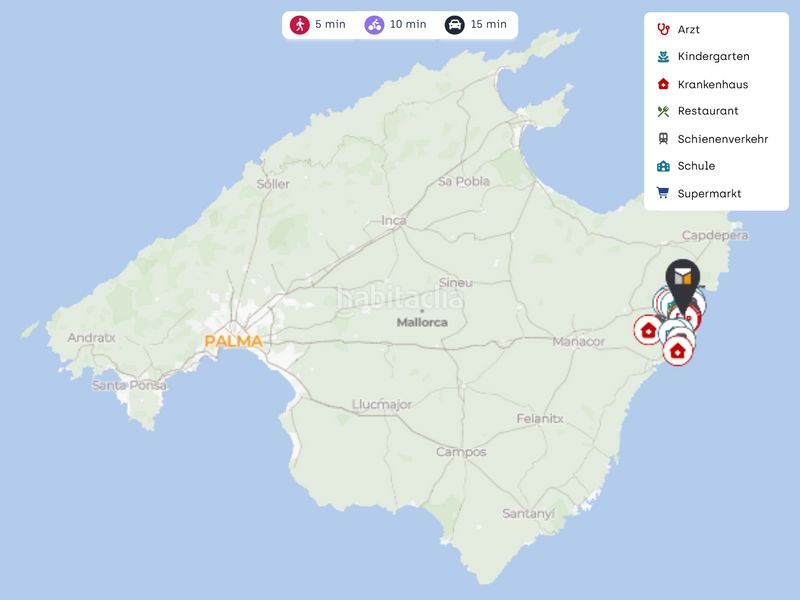The height and width of the screenshot is (600, 800).
Task: Click the southernmost hospital marker on coast
Action: point(678,351)
